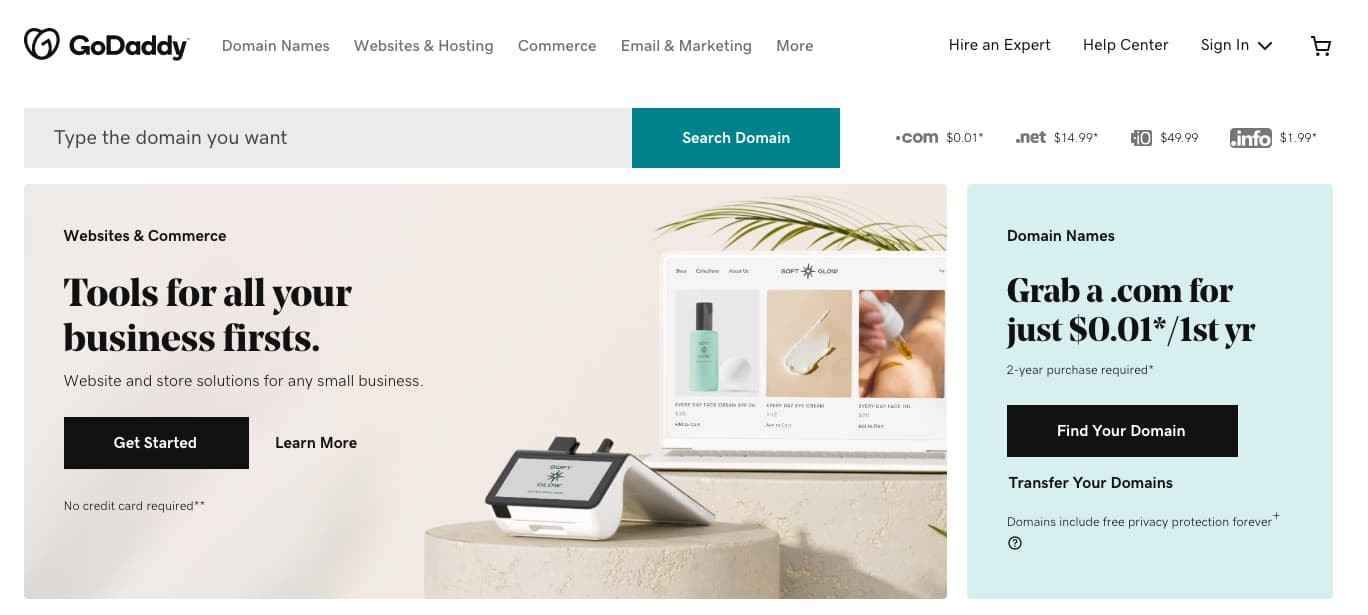Show the More navigation menu

coord(795,46)
